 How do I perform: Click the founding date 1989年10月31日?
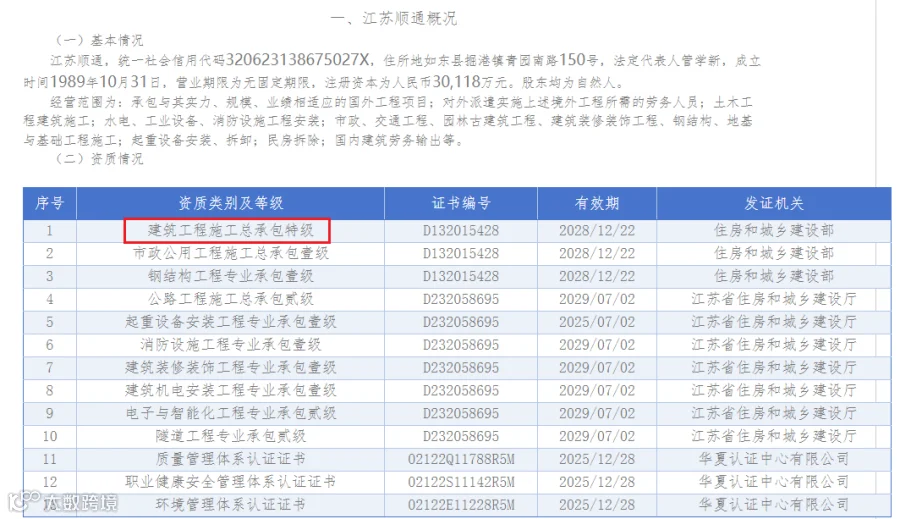point(105,82)
